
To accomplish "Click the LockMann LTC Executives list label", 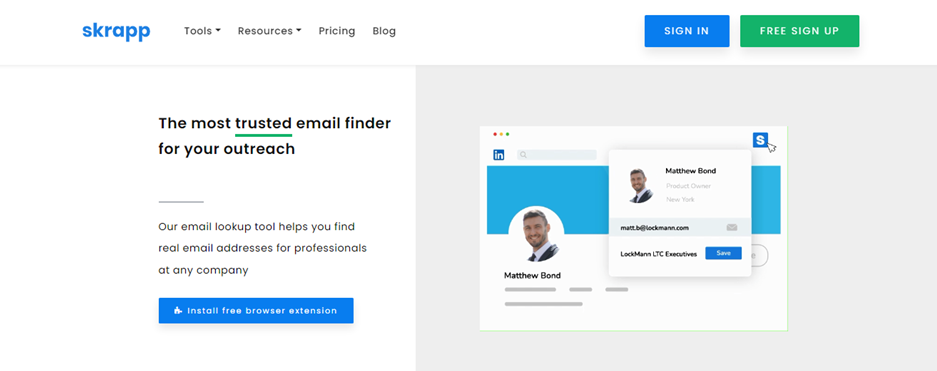I will click(659, 254).
